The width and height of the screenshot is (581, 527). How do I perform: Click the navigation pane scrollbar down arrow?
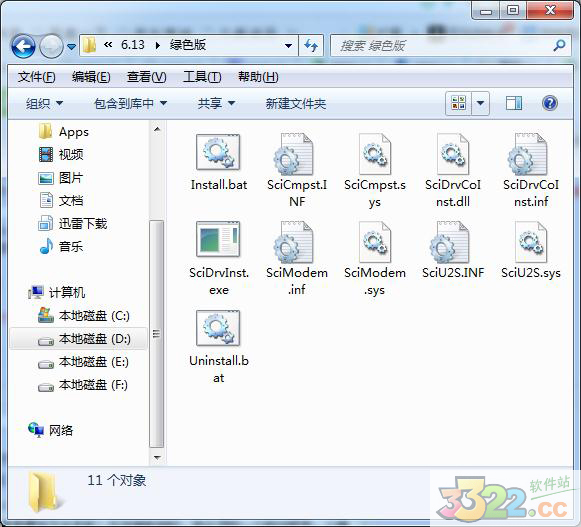click(157, 457)
